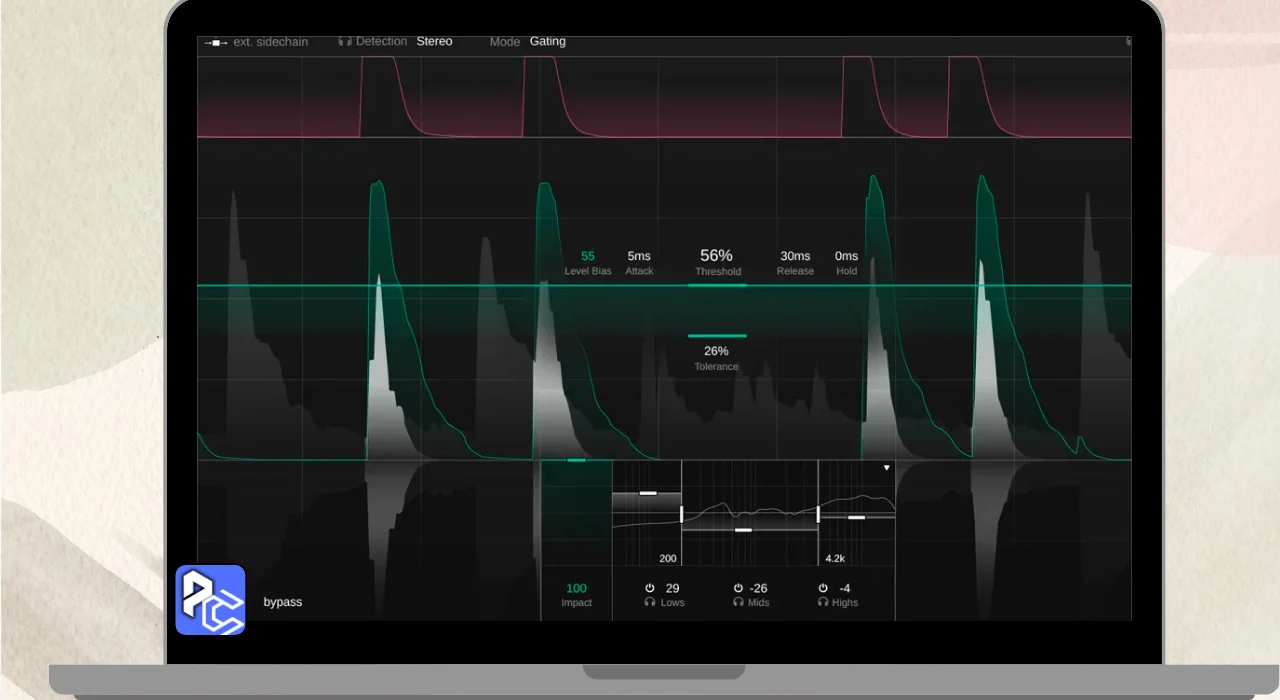Open the Stereo detection dropdown
This screenshot has height=700, width=1280.
coord(434,42)
